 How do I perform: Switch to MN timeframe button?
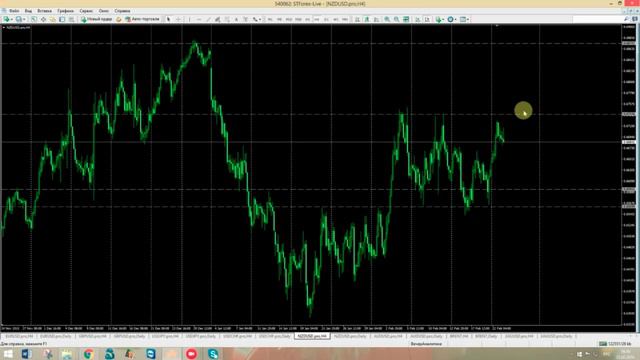345,19
